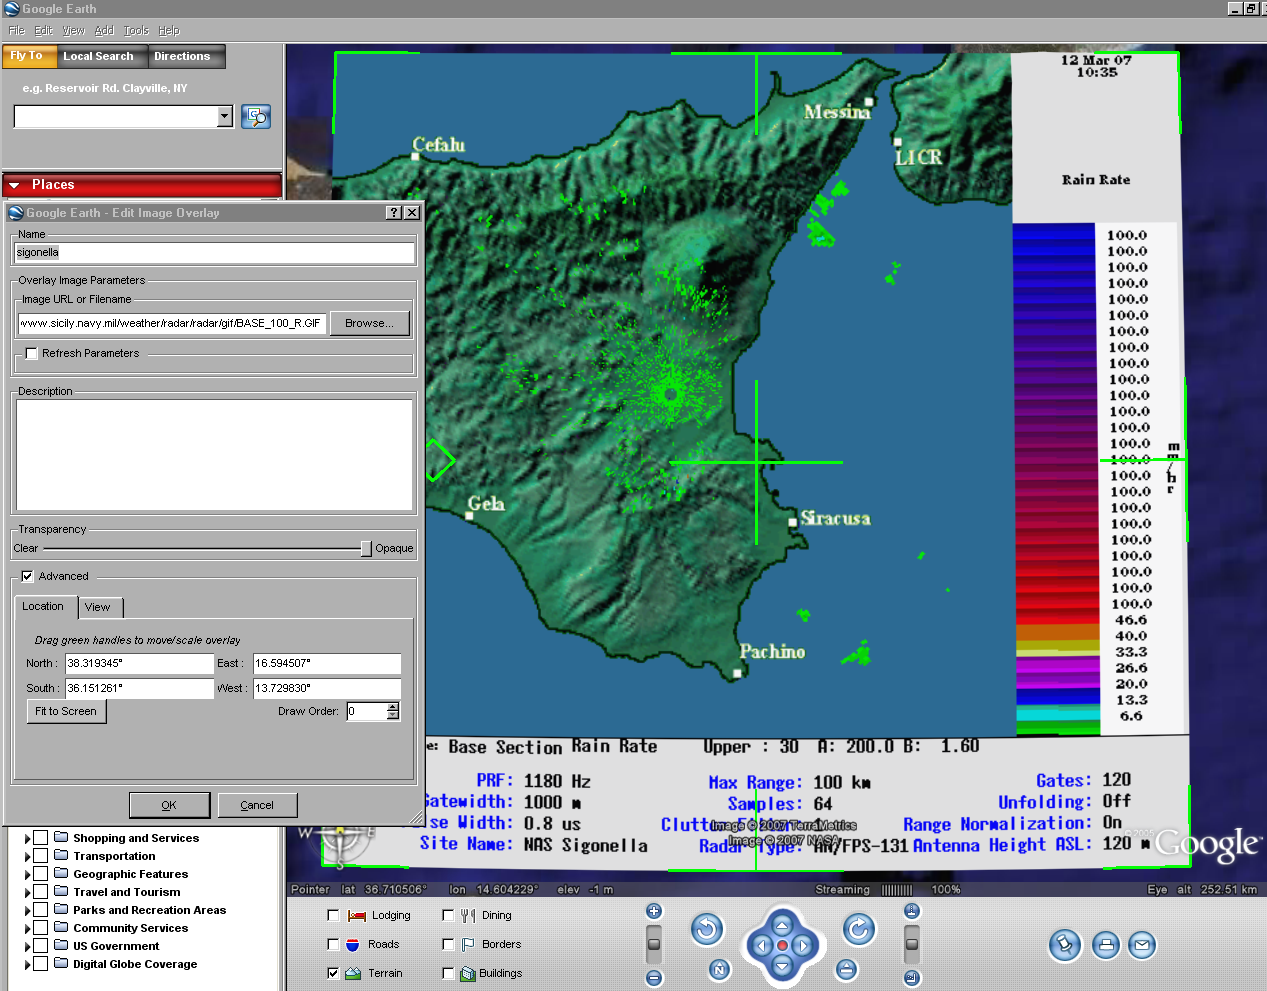
Task: Expand the Geographic Features folder
Action: pyautogui.click(x=27, y=875)
